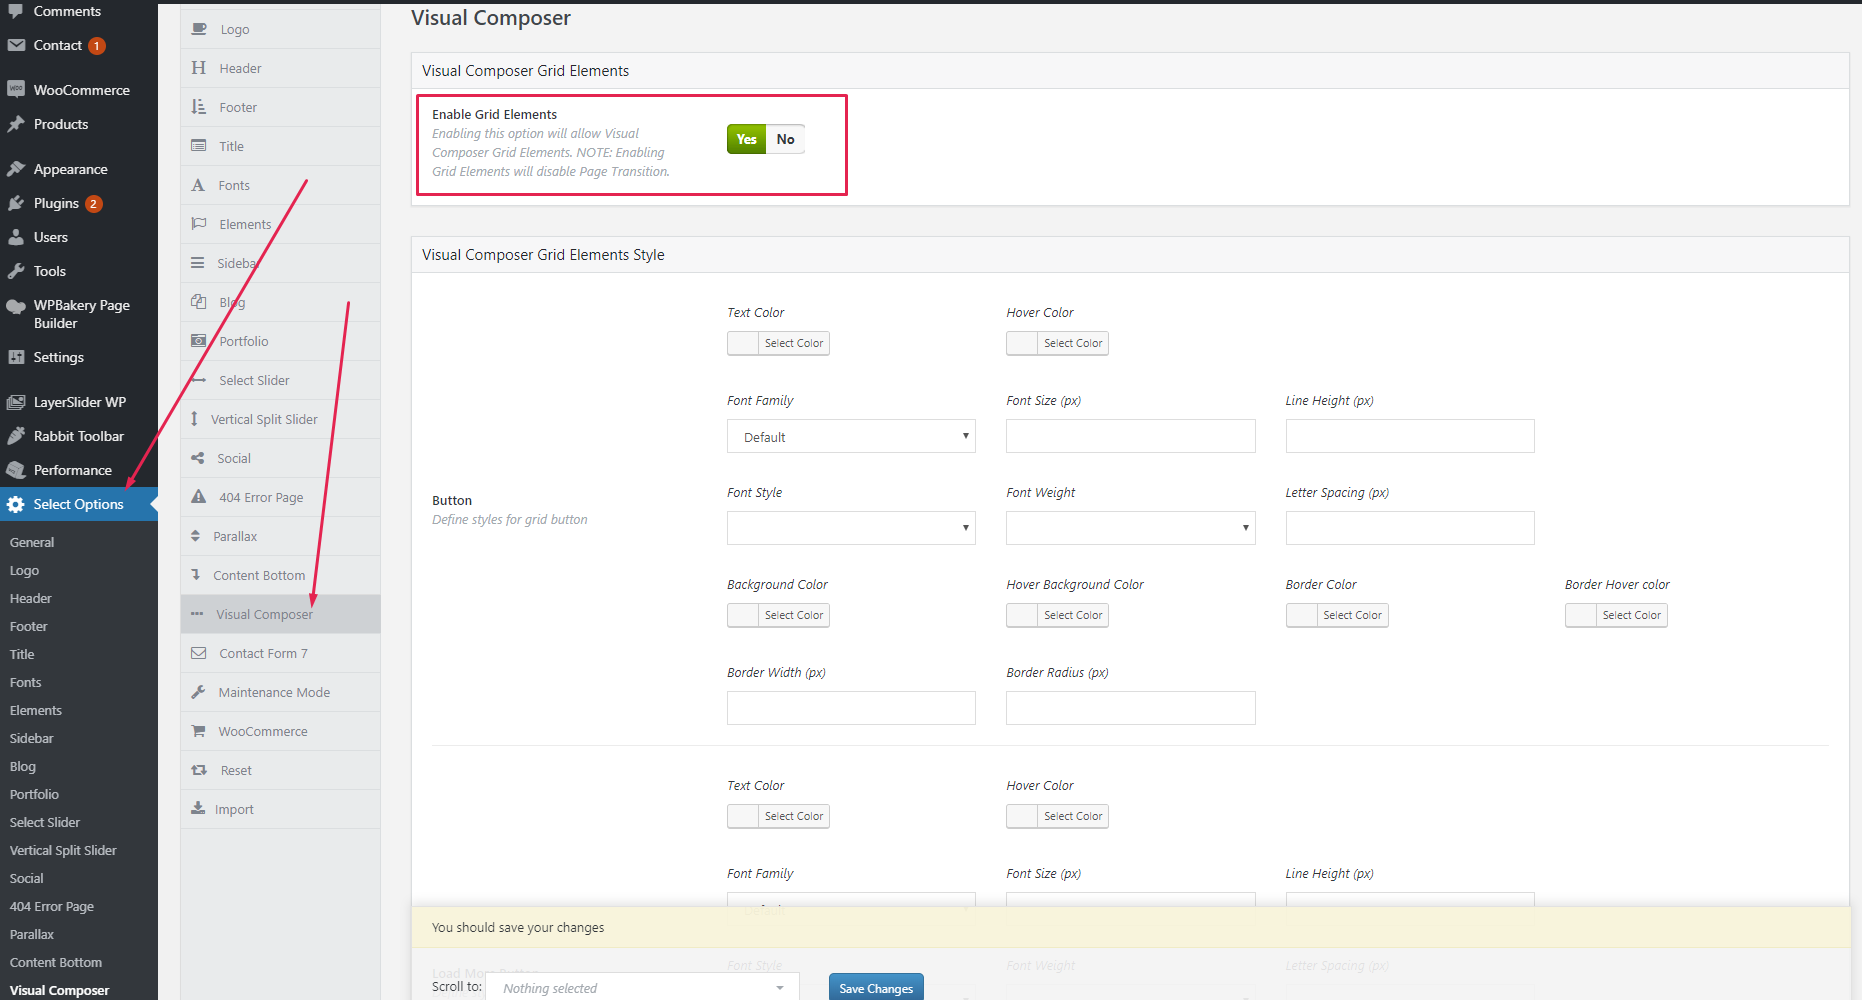This screenshot has width=1862, height=1000.
Task: Click the Social share icon
Action: (198, 458)
